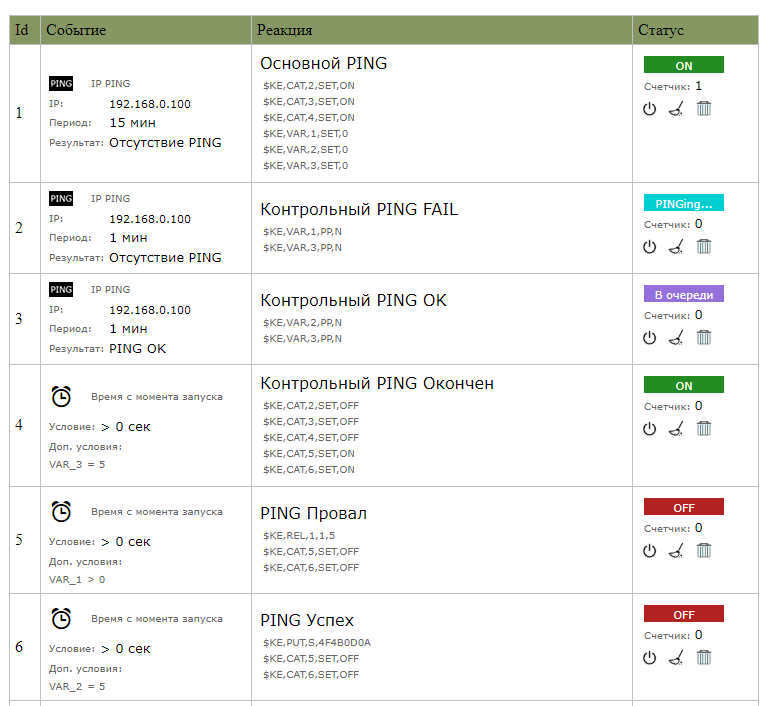Click the Событие column header
Screen dimensions: 767x706
pyautogui.click(x=76, y=30)
